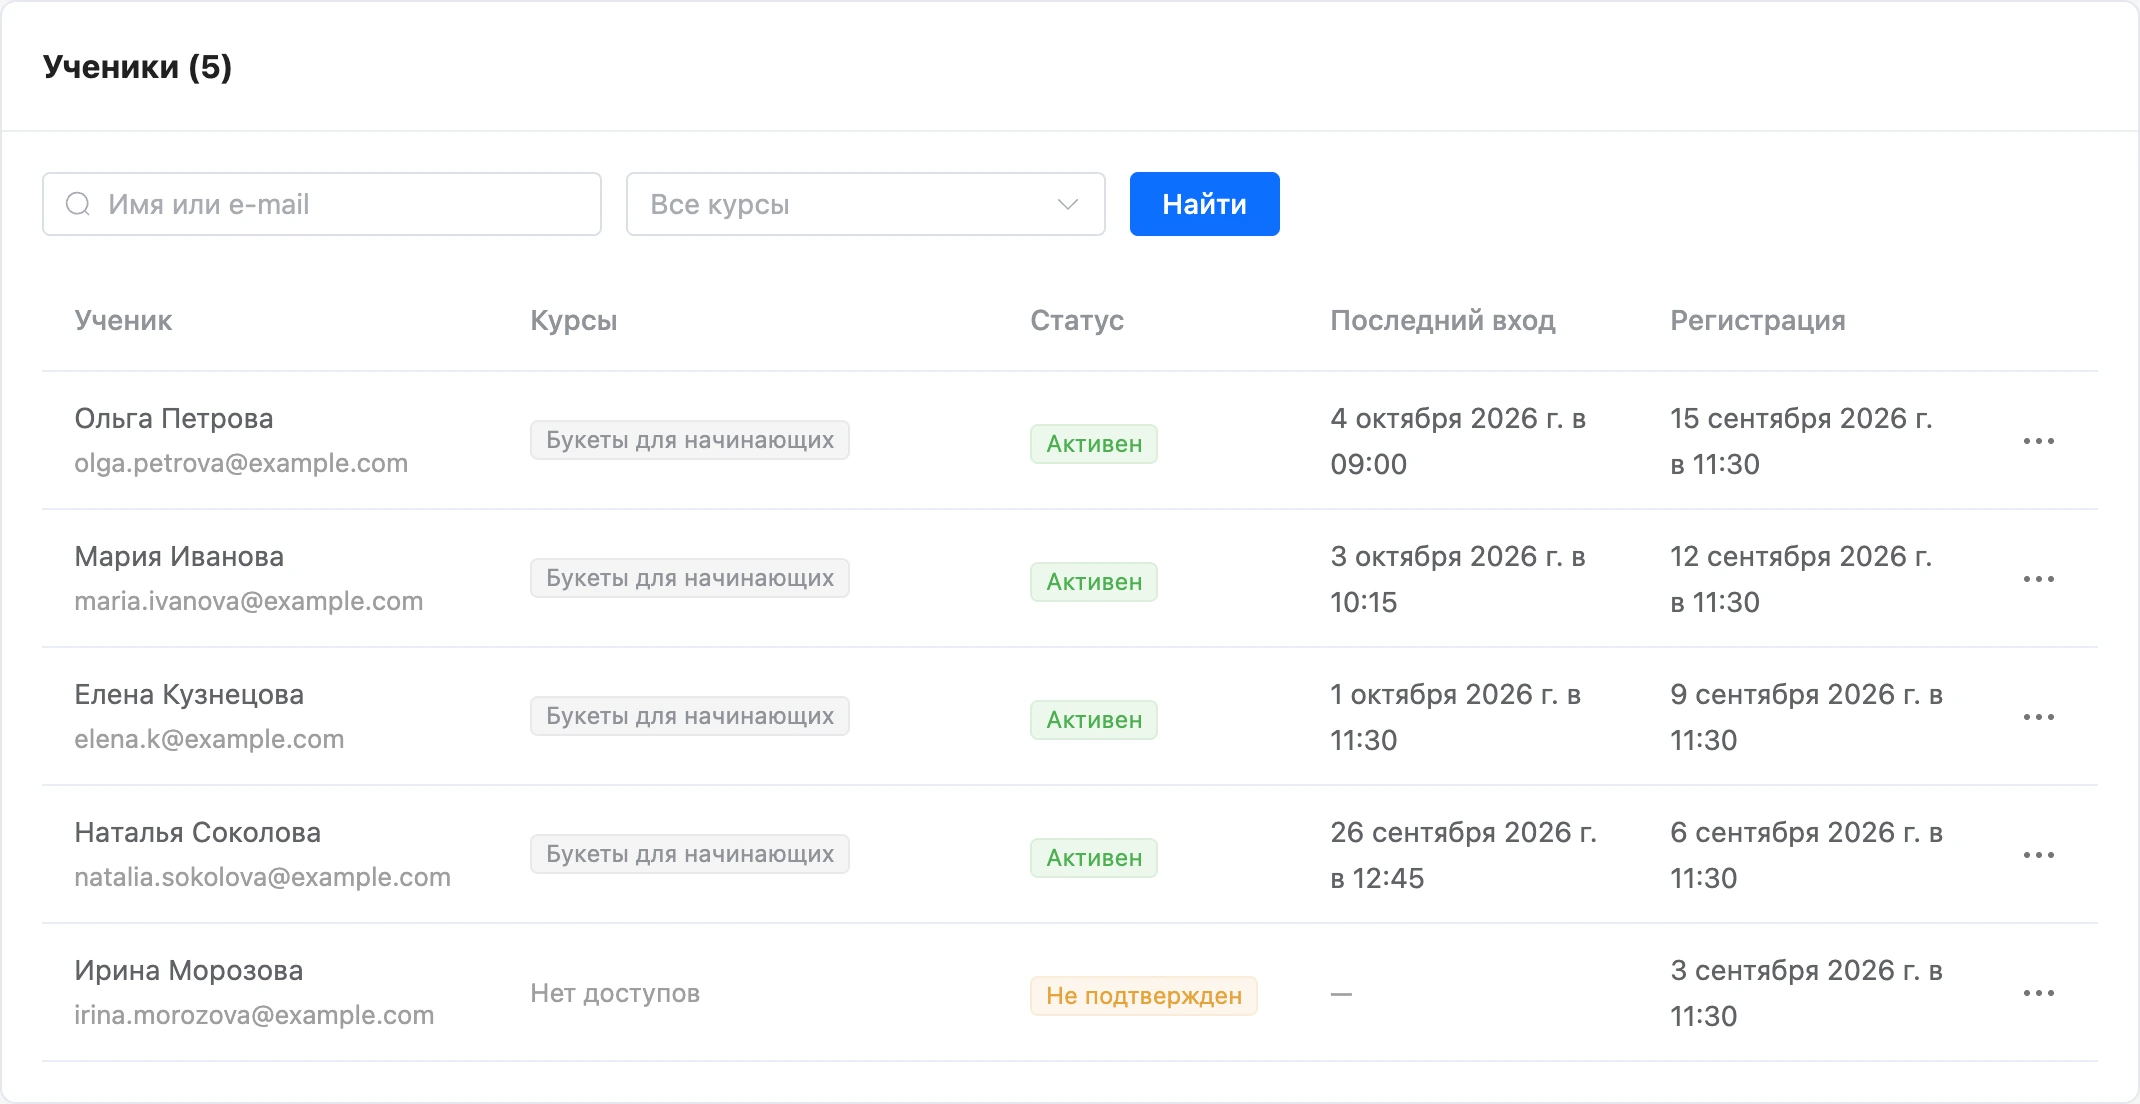This screenshot has width=2140, height=1104.
Task: Click the name Ольга Петрова
Action: (x=174, y=418)
